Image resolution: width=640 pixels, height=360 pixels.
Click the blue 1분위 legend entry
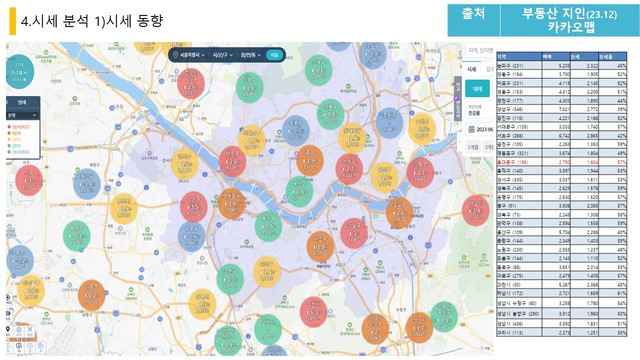pos(18,152)
